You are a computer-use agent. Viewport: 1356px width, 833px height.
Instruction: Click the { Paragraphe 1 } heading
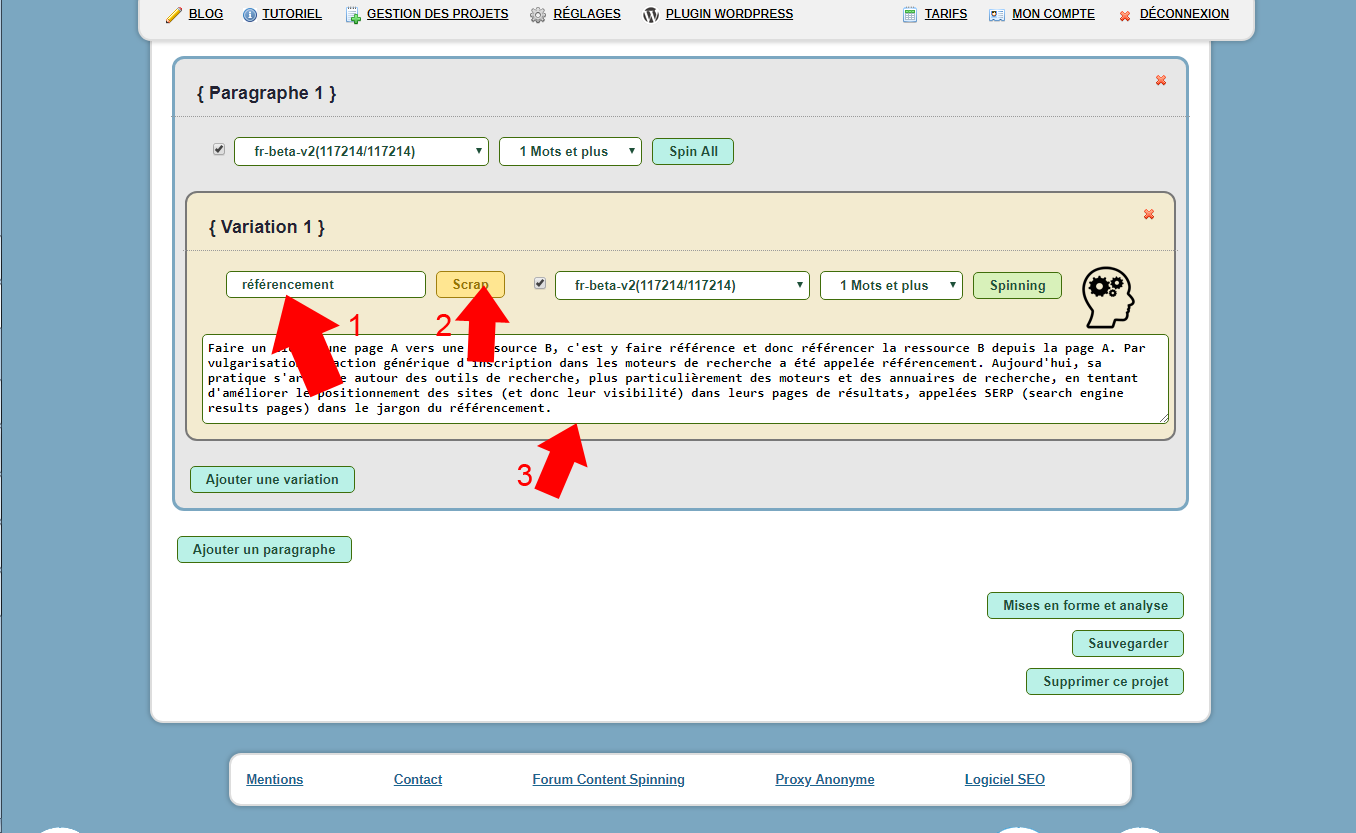tap(267, 93)
